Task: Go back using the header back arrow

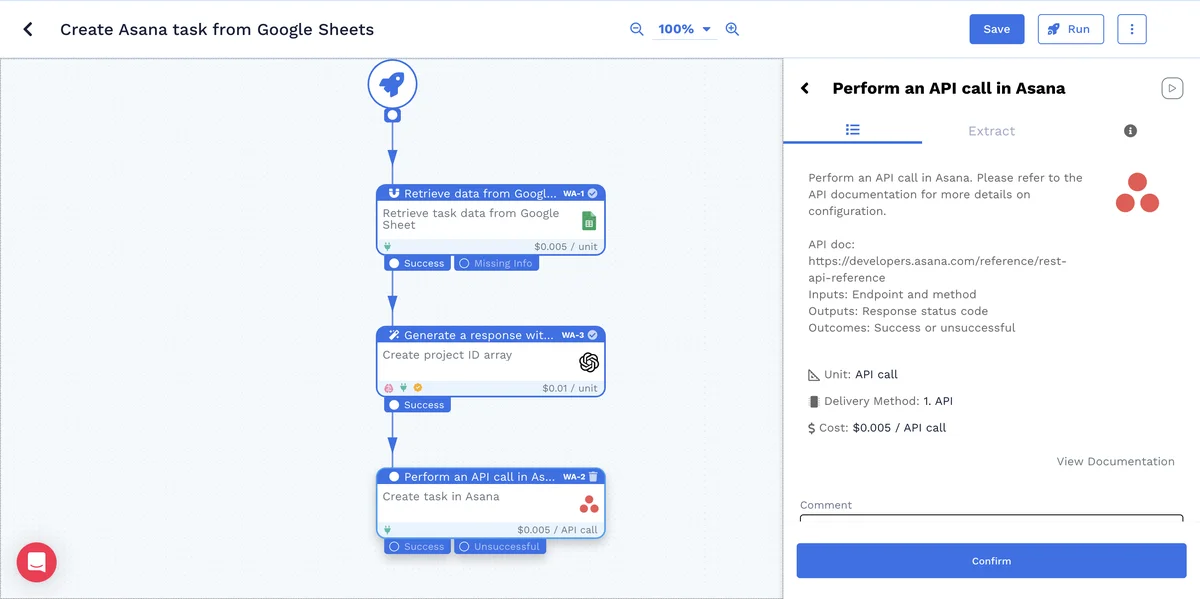Action: tap(28, 30)
